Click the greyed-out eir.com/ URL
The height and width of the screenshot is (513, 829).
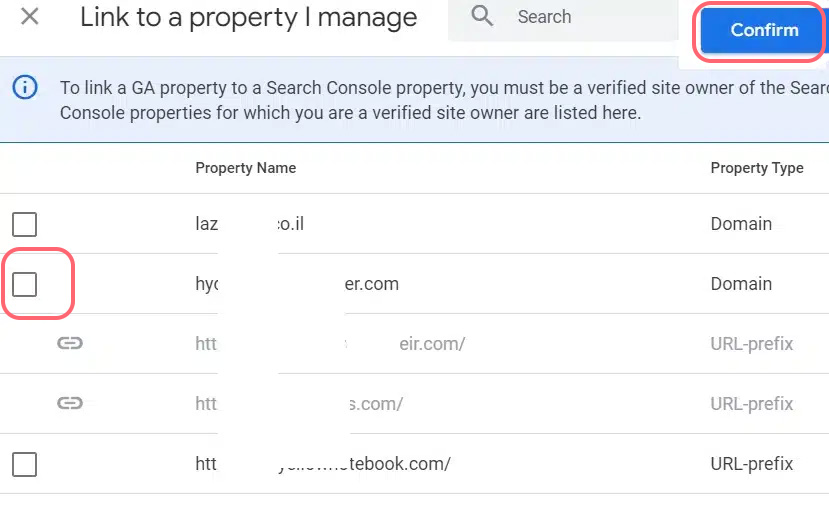click(330, 344)
